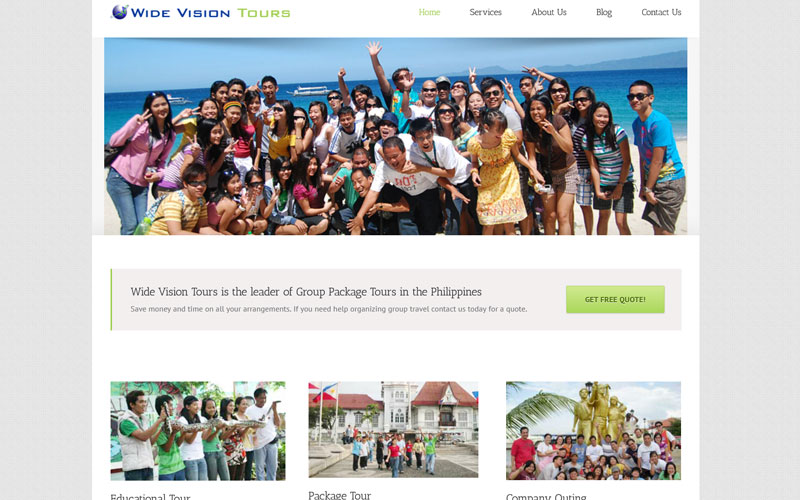This screenshot has width=800, height=500.
Task: Open the Blog page link
Action: (x=604, y=12)
